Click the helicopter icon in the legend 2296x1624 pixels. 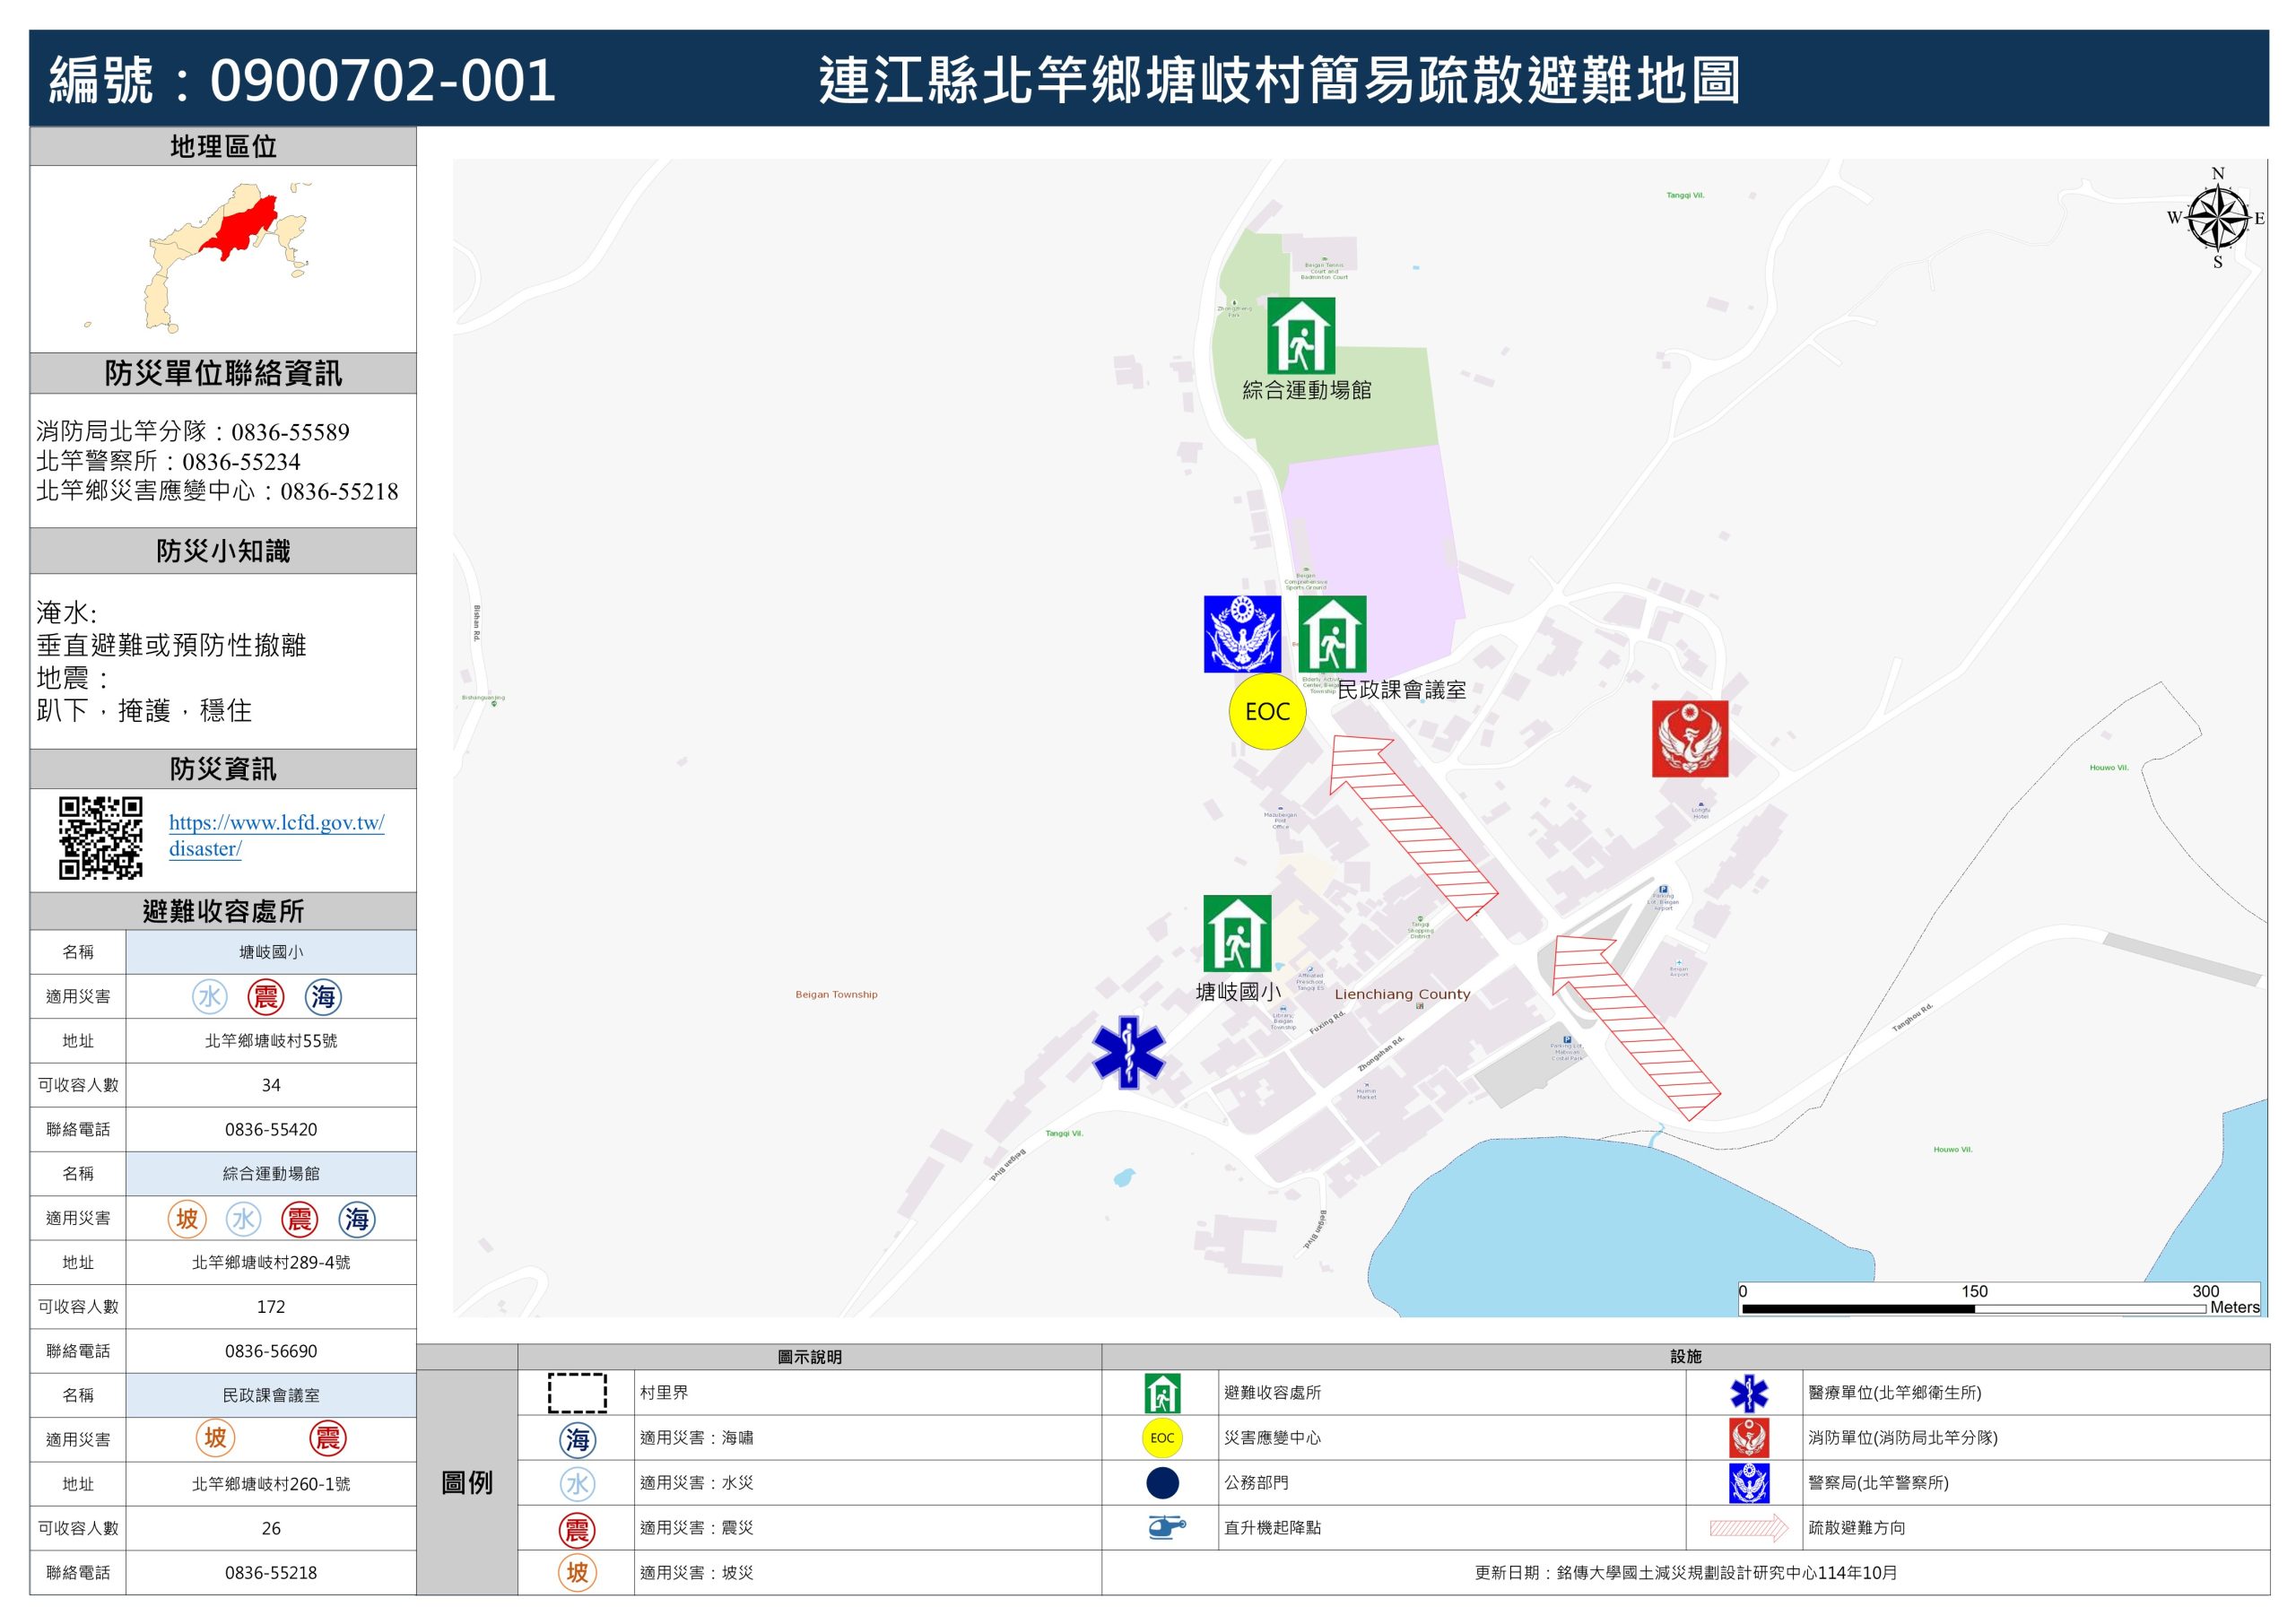1165,1527
